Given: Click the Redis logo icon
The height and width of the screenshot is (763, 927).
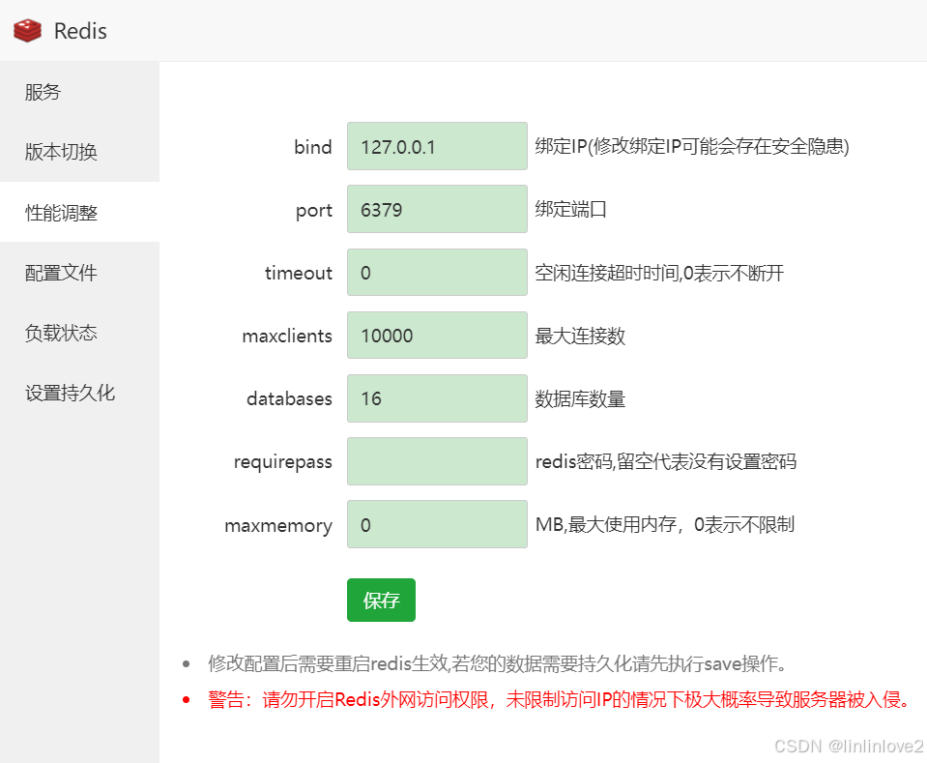Looking at the screenshot, I should click(x=27, y=31).
